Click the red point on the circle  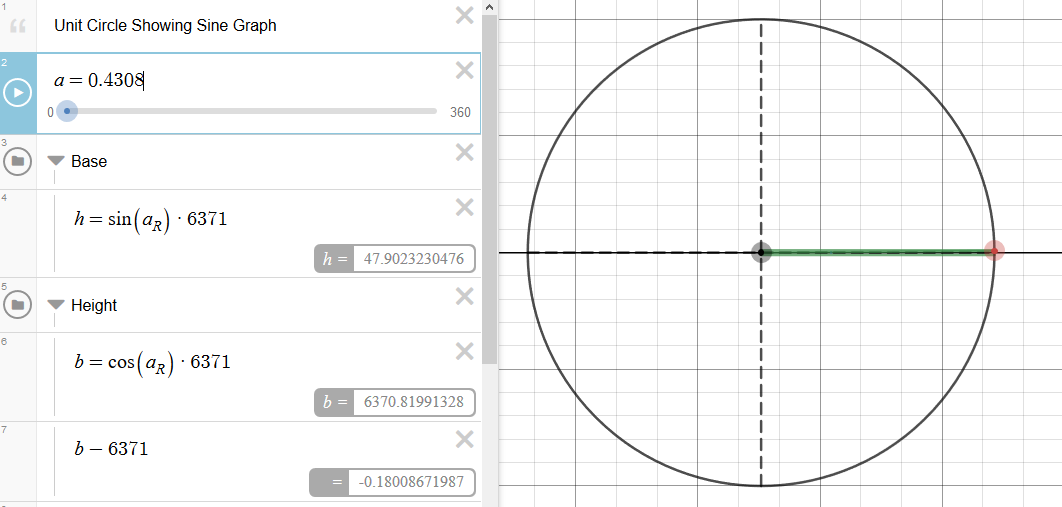(x=994, y=251)
